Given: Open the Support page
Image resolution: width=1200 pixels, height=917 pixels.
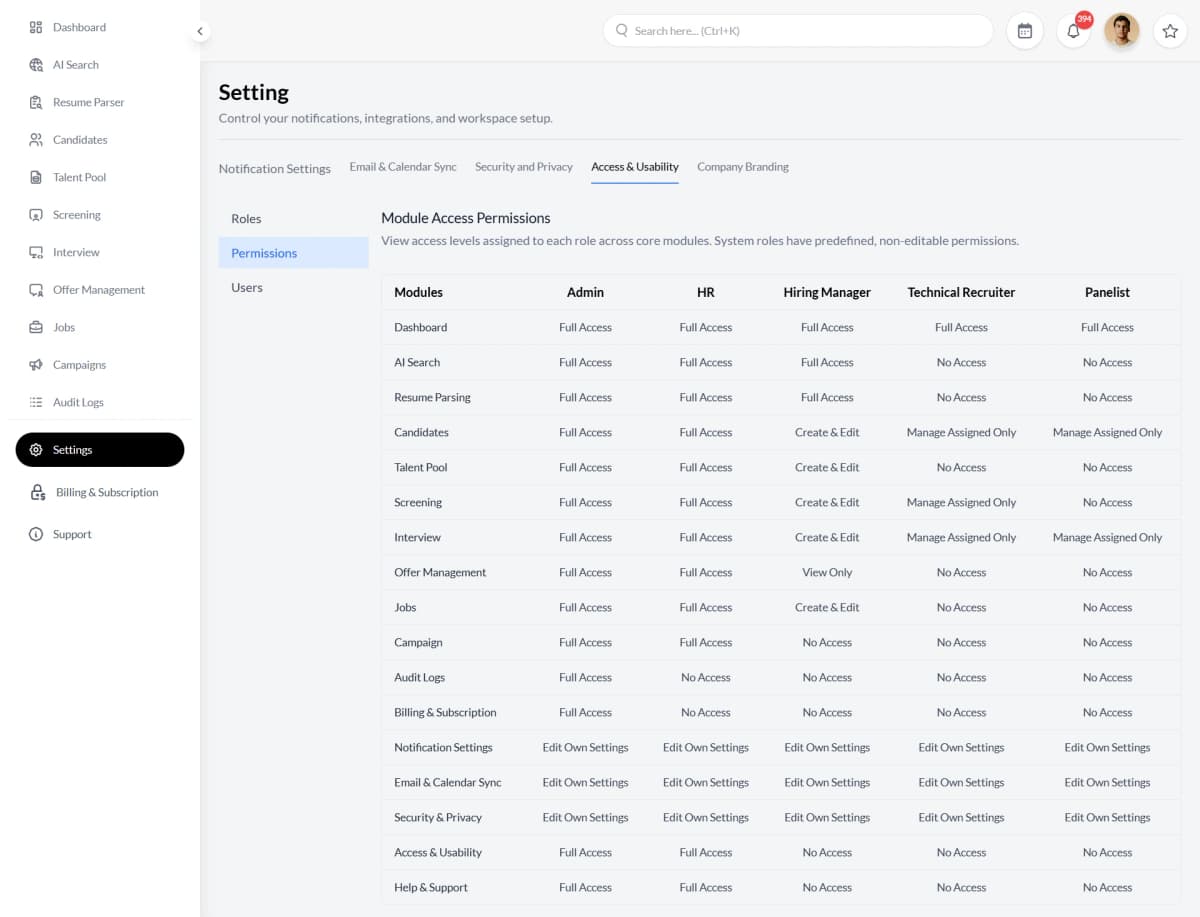Looking at the screenshot, I should click(x=72, y=534).
